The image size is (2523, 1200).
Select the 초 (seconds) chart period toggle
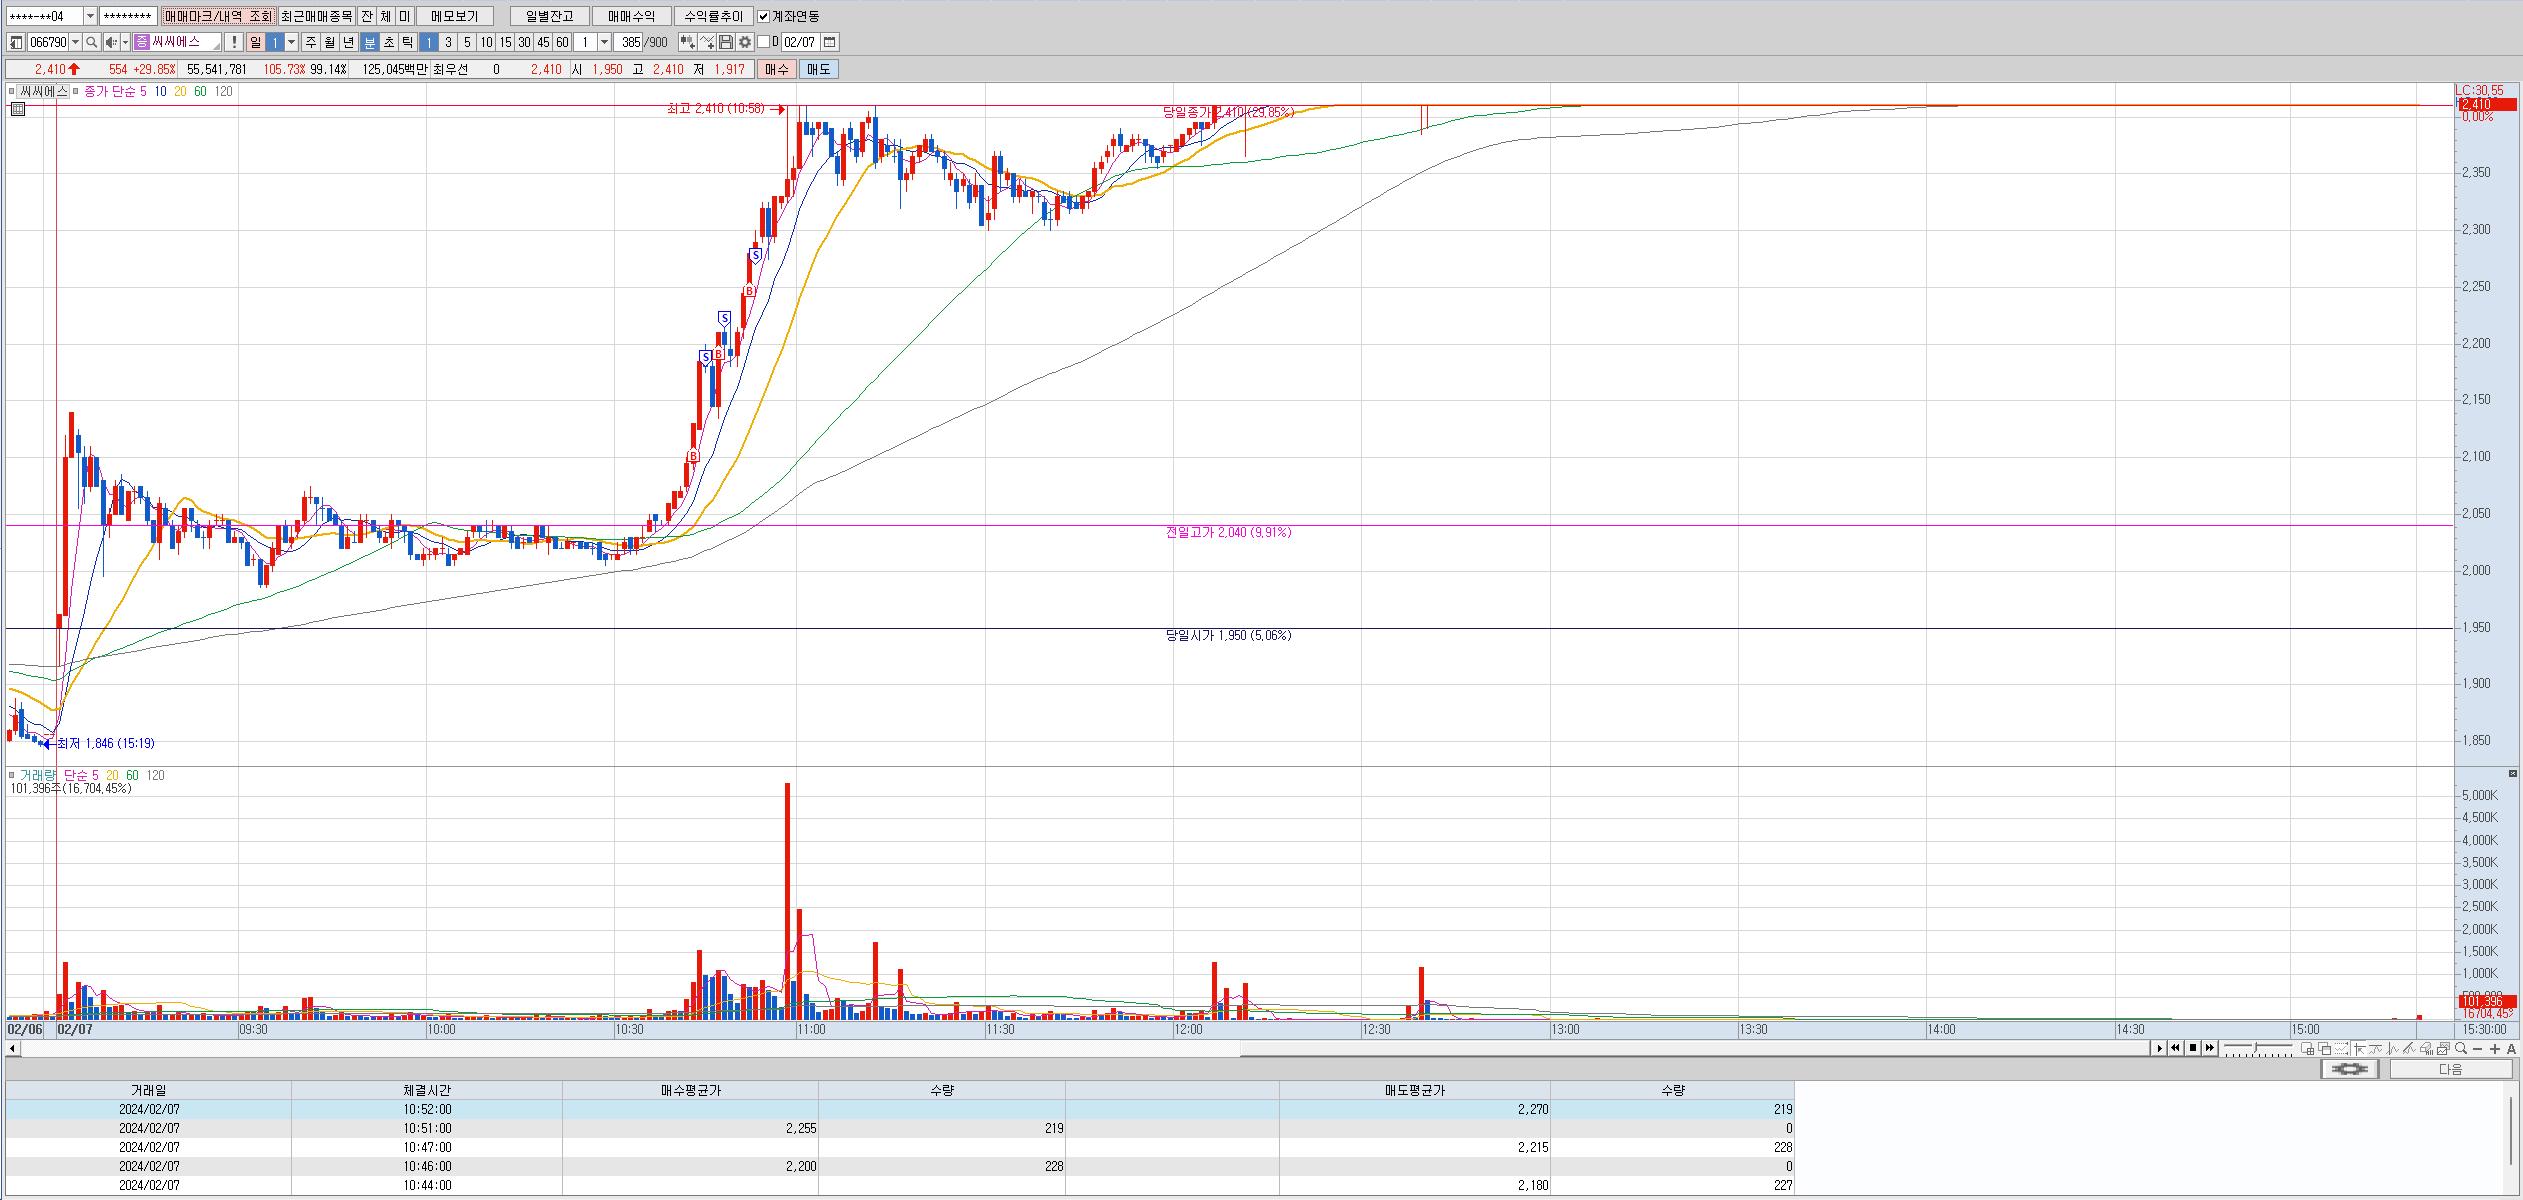click(389, 42)
